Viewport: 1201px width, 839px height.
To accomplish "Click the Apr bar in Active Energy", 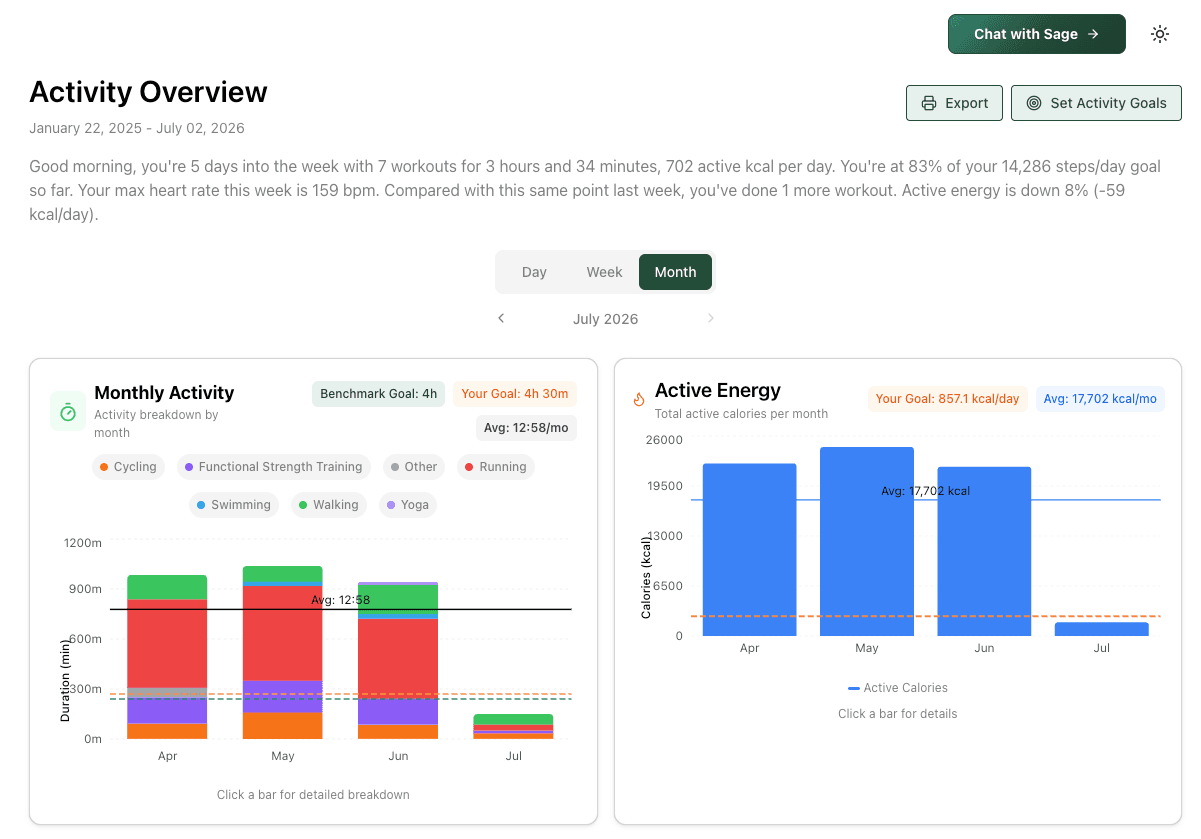I will [749, 550].
